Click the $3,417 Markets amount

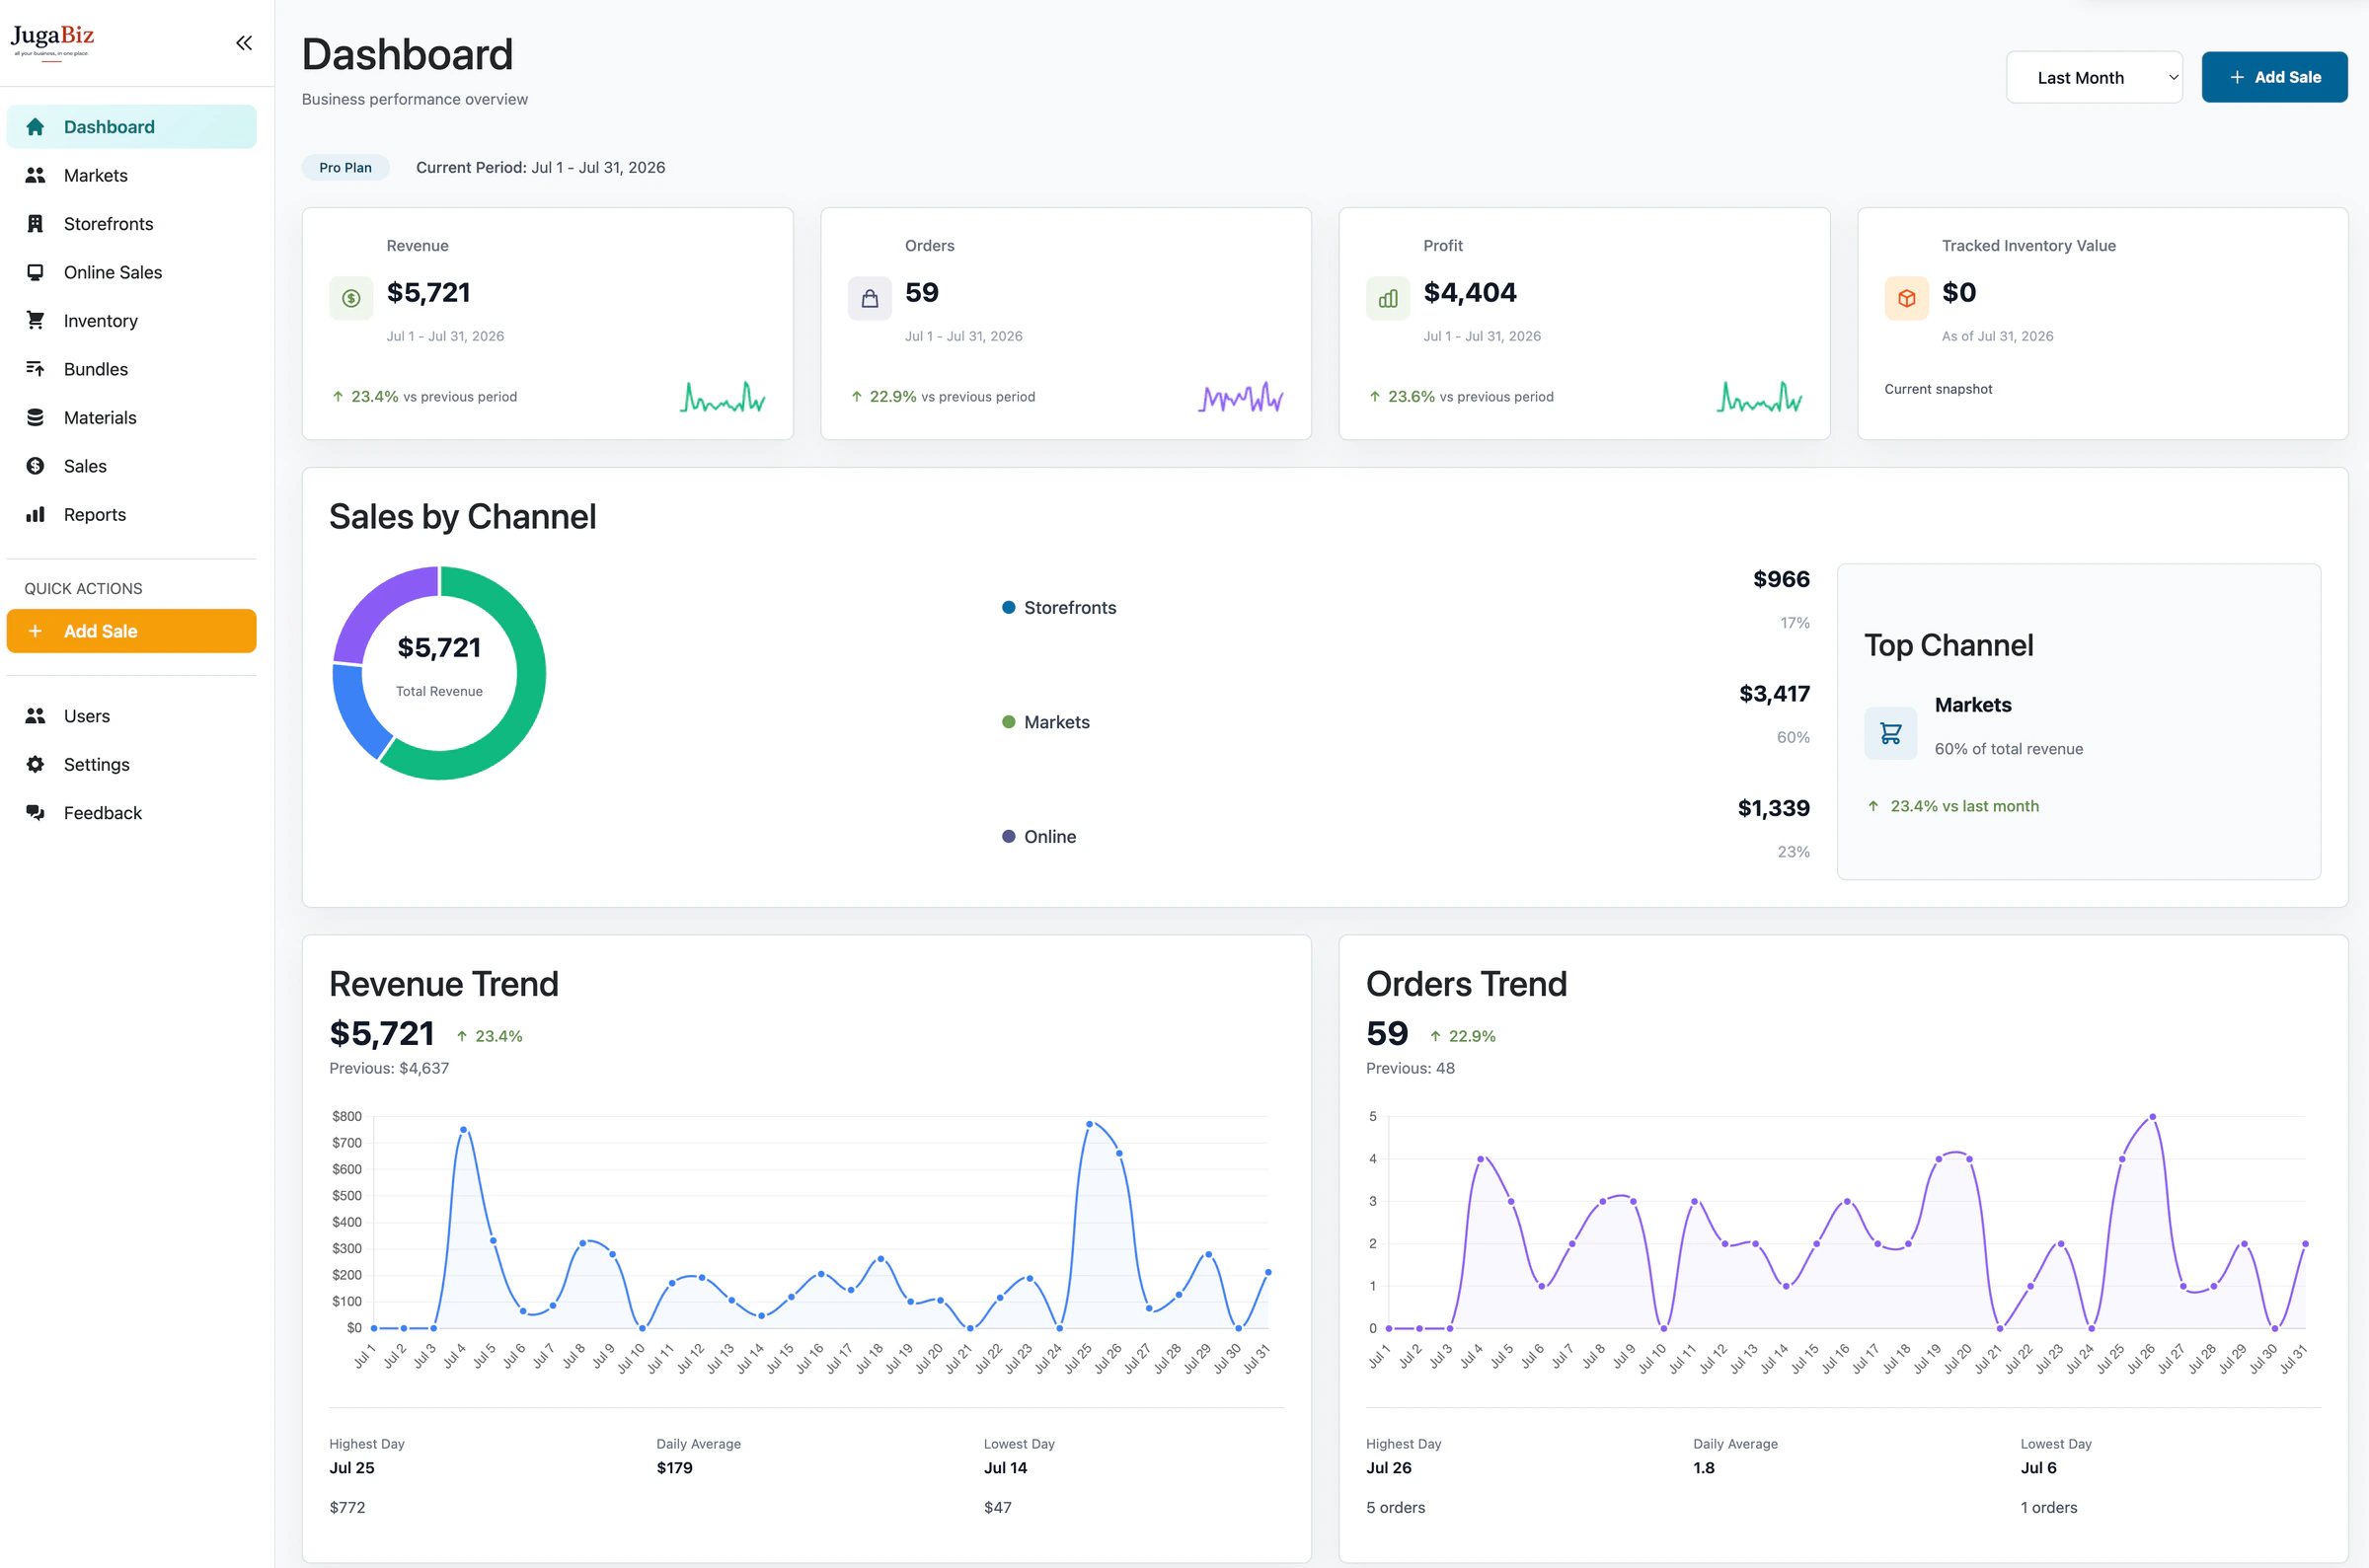point(1774,694)
